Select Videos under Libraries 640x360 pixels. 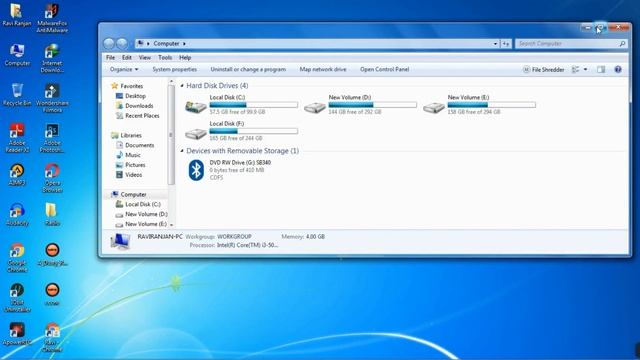[x=129, y=175]
